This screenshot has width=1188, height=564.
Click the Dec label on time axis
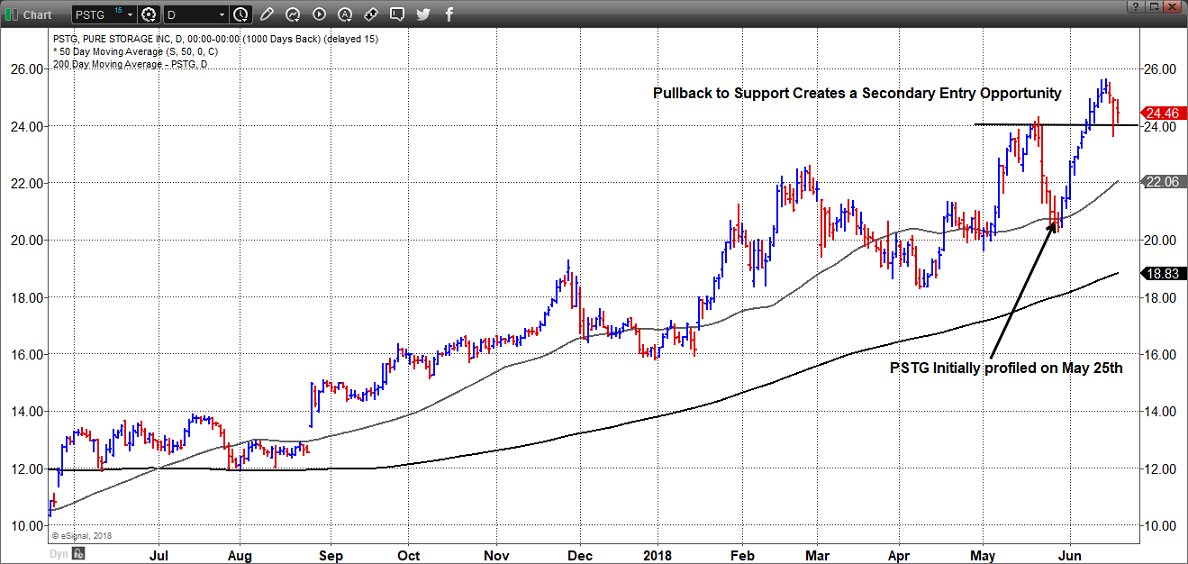tap(580, 555)
